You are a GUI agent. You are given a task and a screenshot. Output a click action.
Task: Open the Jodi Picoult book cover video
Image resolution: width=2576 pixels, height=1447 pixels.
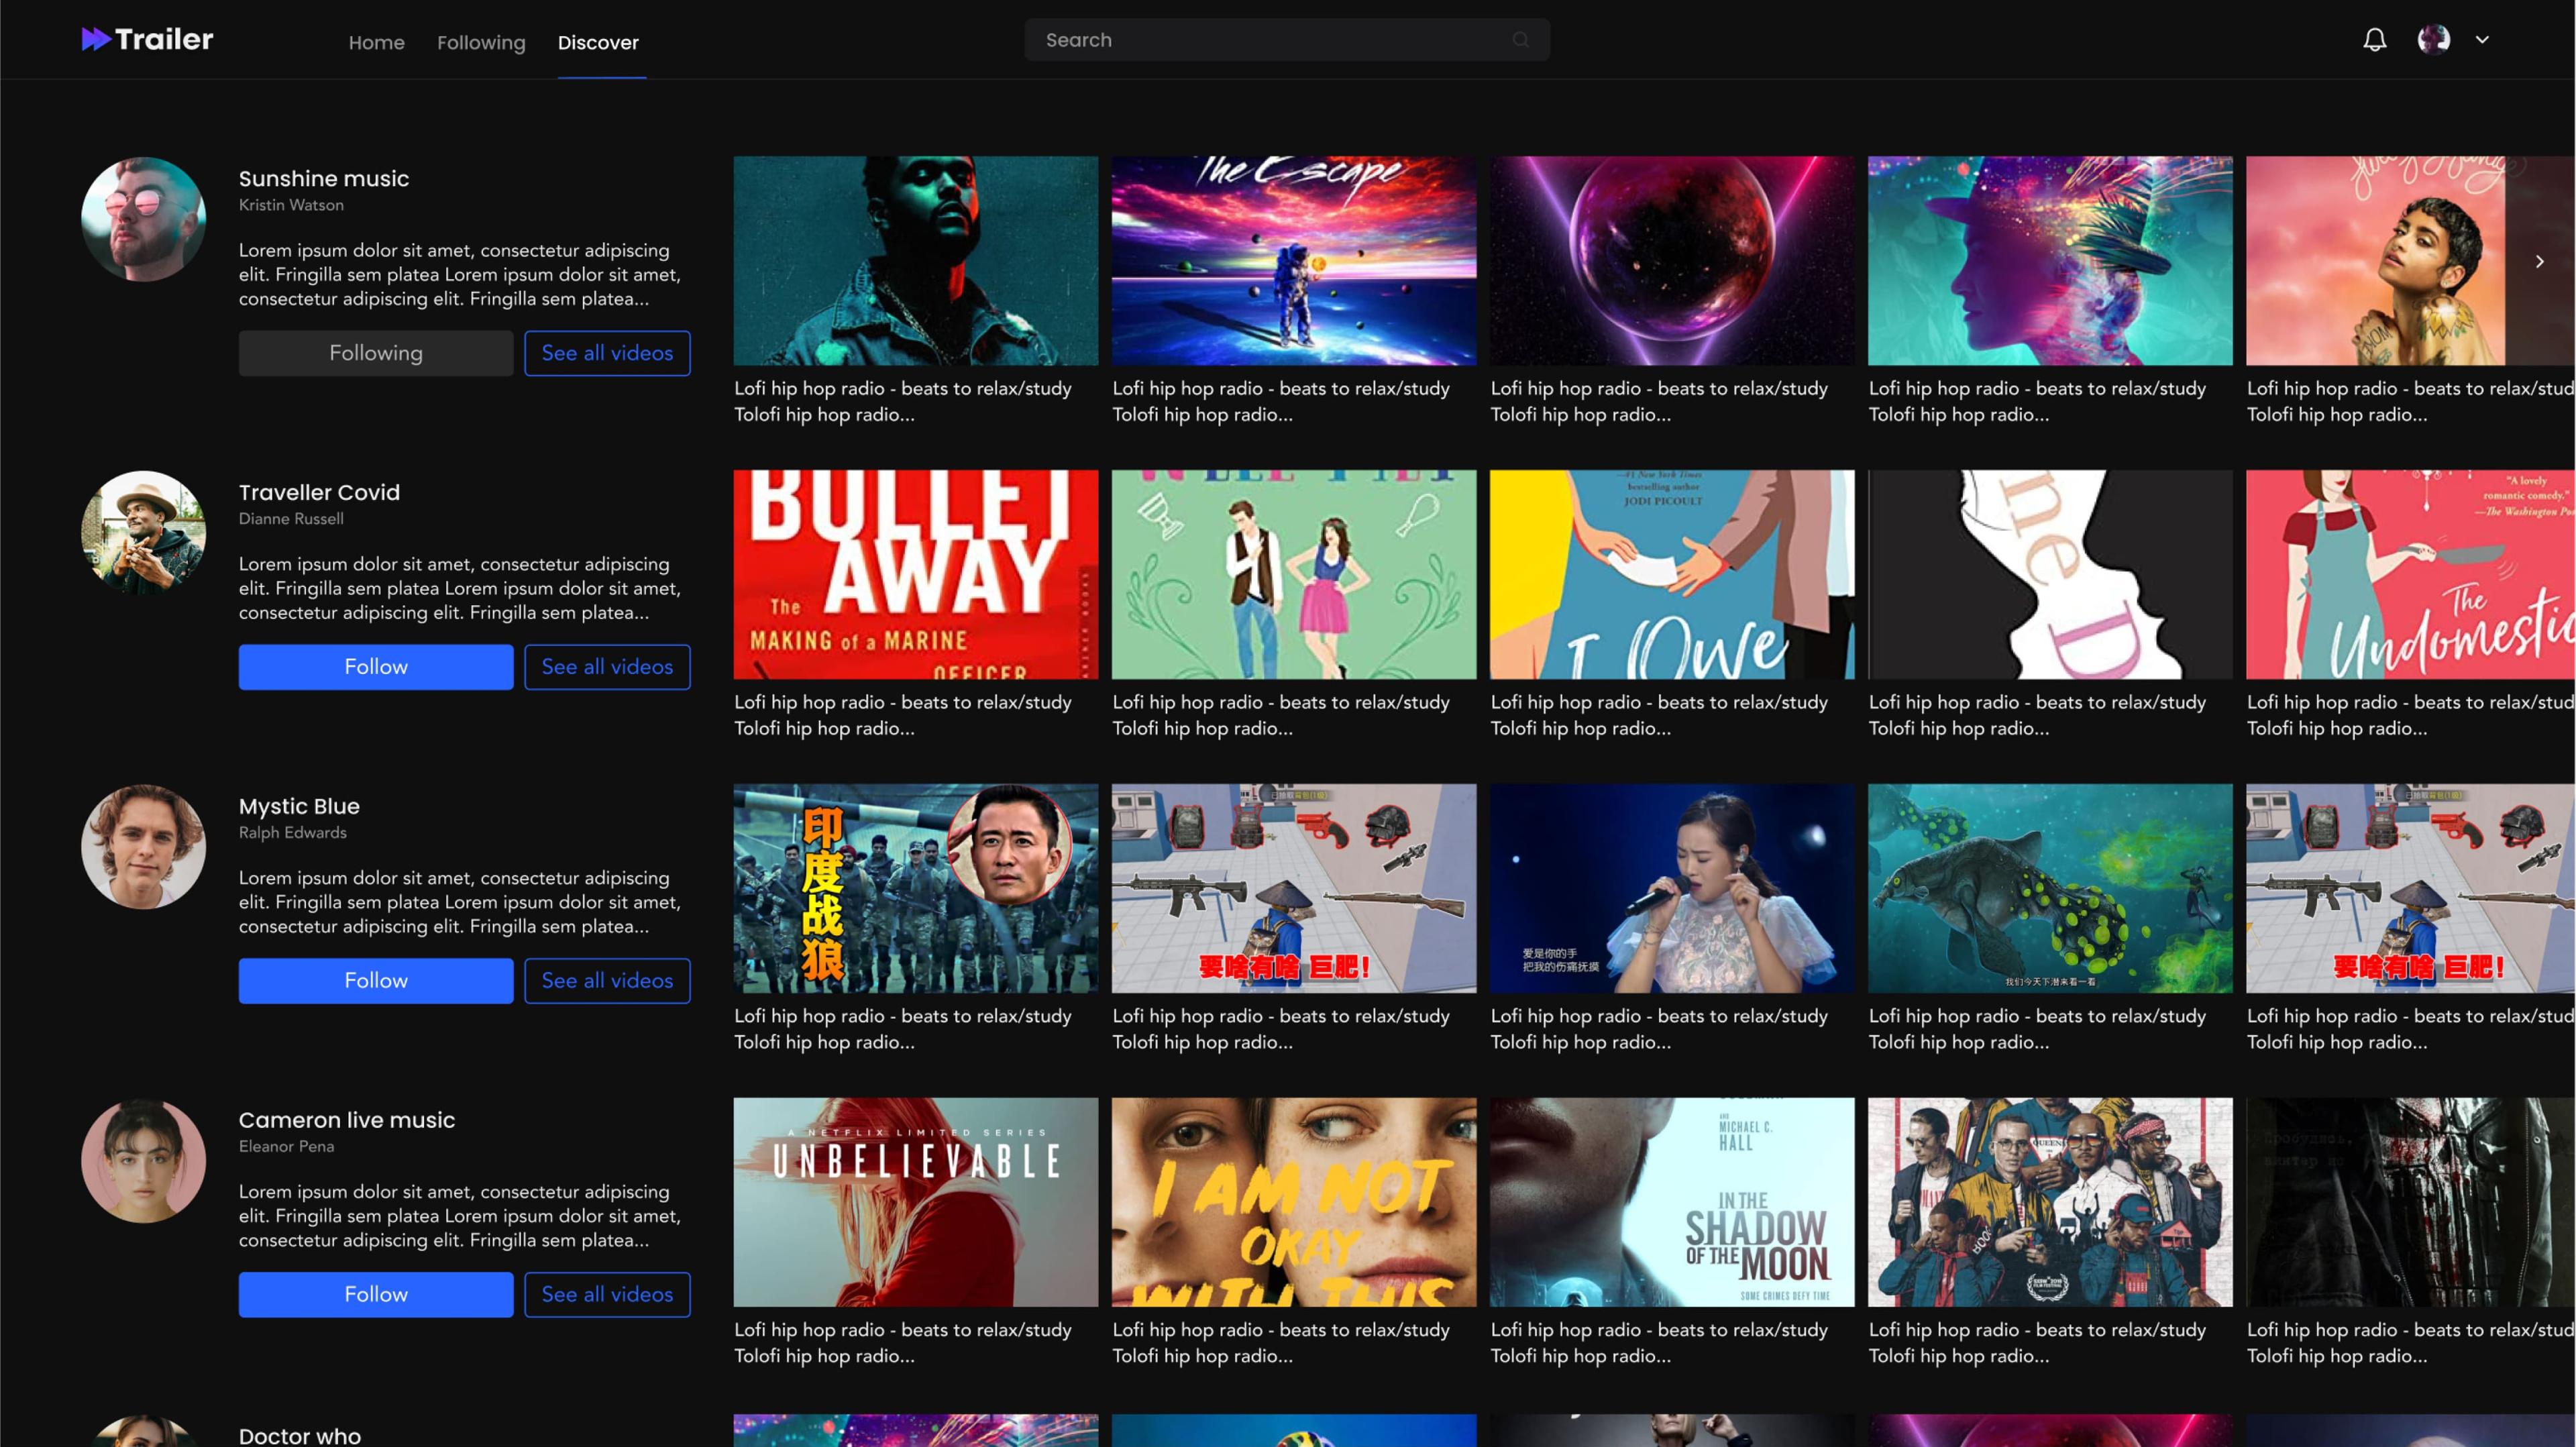pos(1672,575)
